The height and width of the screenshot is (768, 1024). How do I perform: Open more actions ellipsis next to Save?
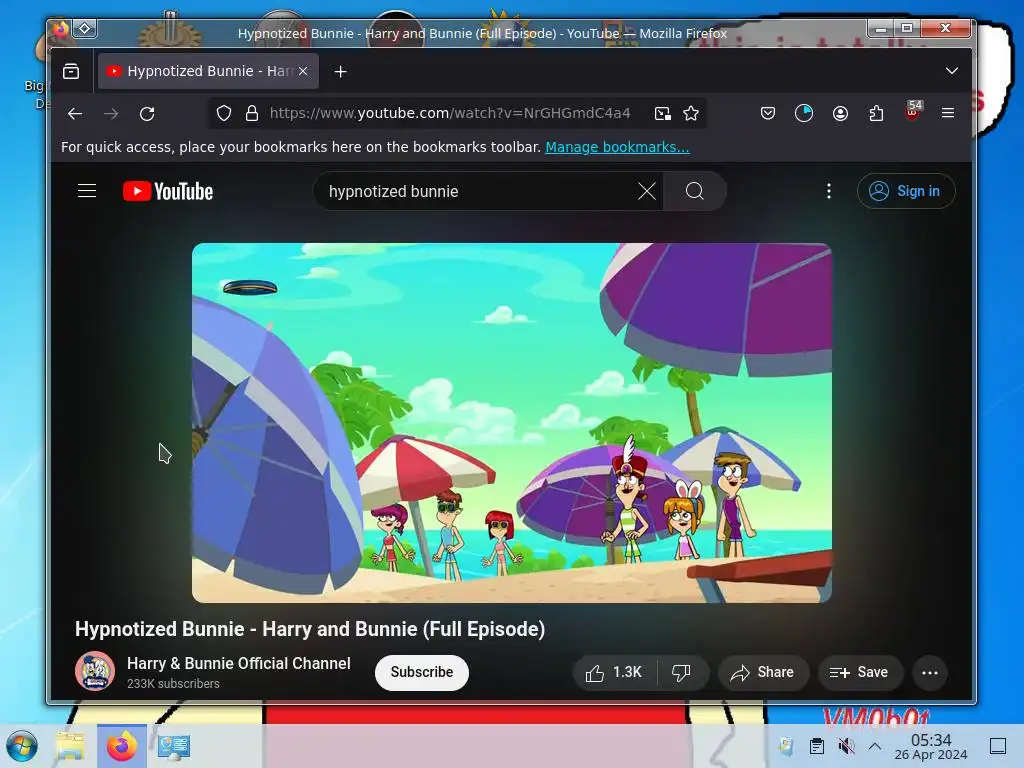click(930, 673)
